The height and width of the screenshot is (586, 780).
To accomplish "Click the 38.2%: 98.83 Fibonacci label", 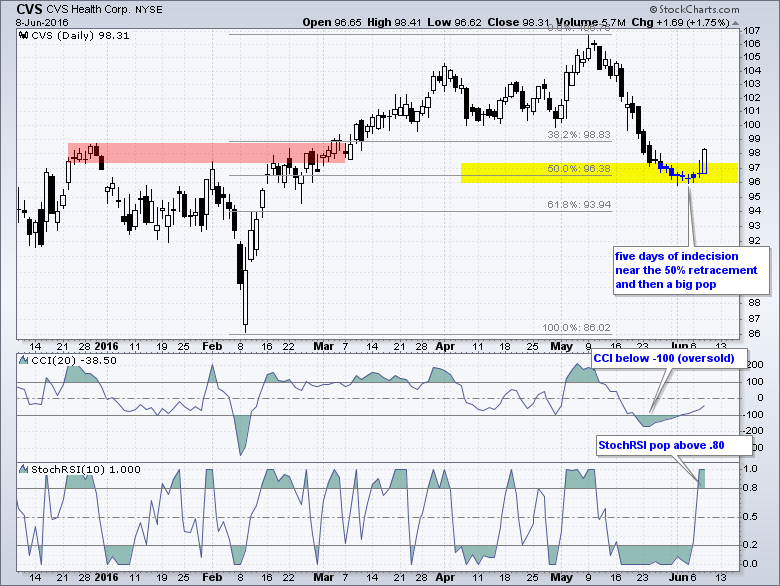I will click(x=579, y=135).
